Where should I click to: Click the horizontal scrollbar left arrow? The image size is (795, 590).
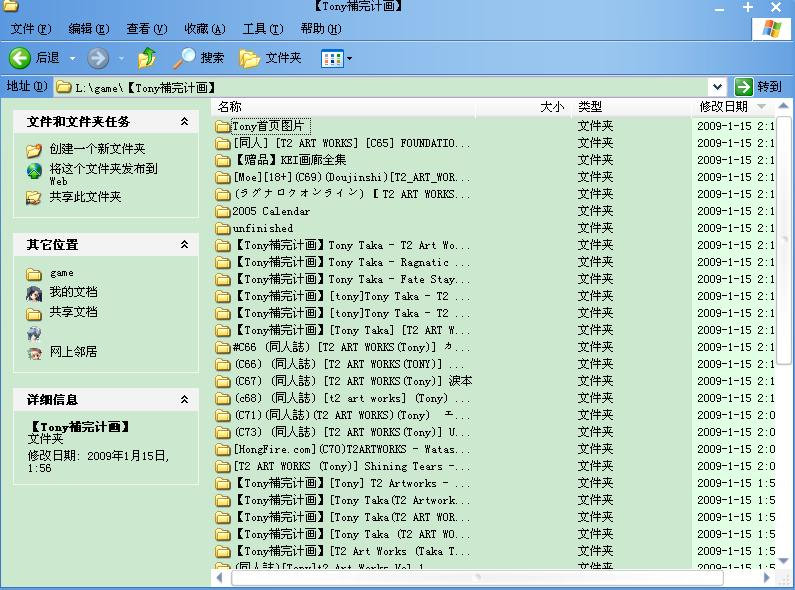(220, 577)
